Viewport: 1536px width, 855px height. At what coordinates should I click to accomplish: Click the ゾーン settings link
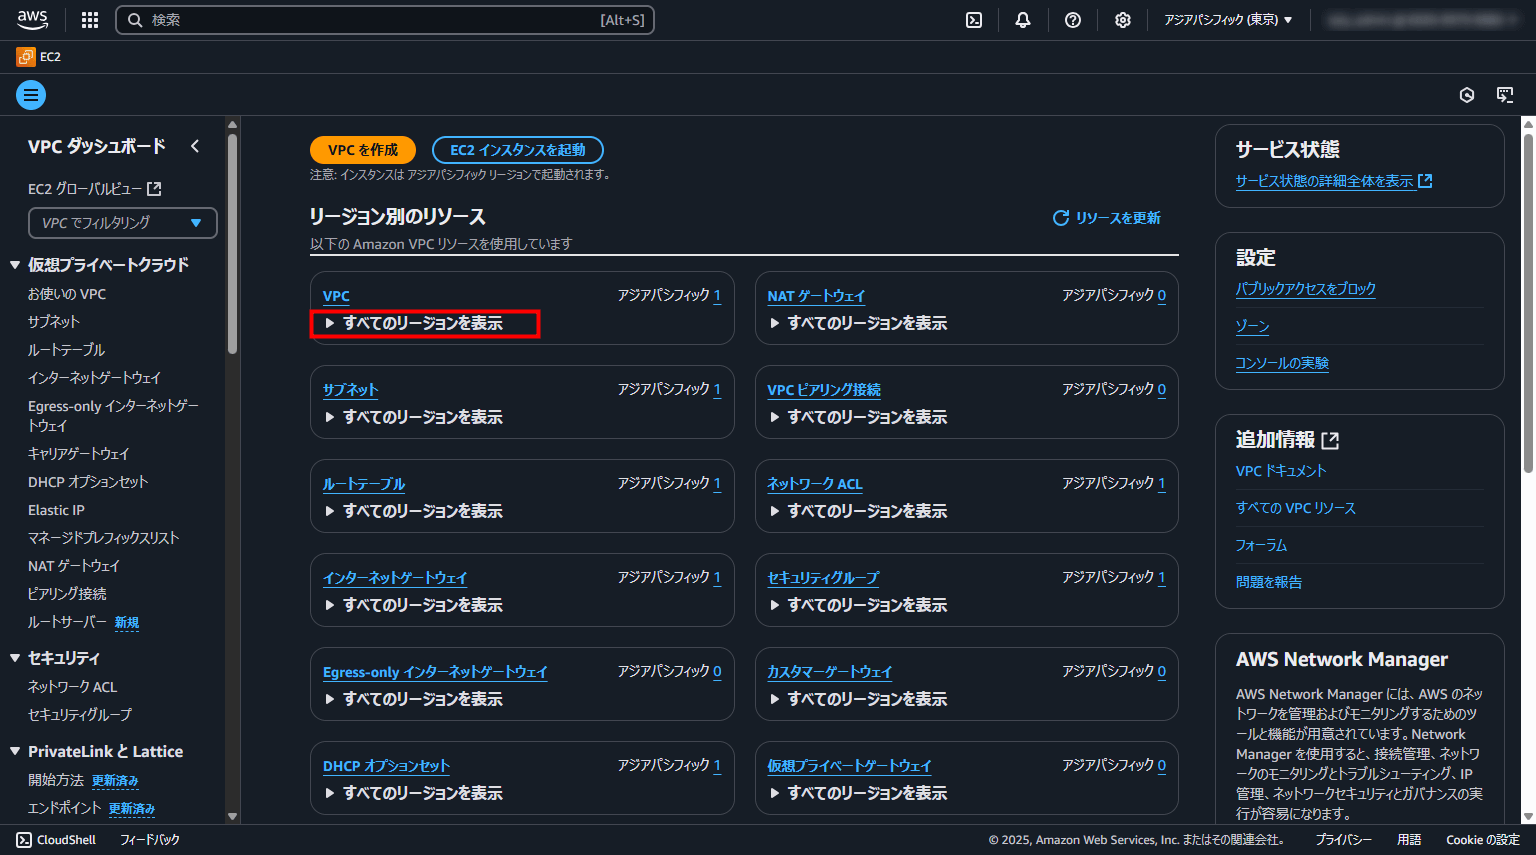click(1253, 326)
